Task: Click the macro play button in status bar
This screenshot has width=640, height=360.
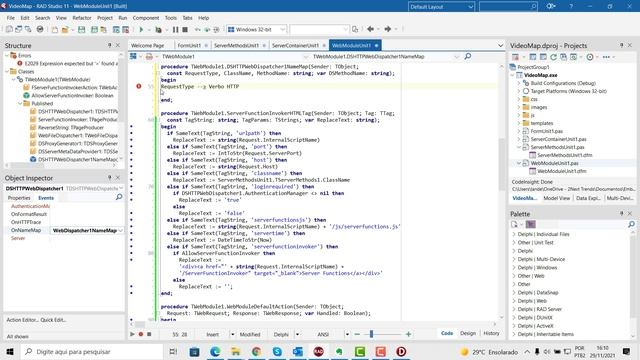Action: [x=132, y=334]
